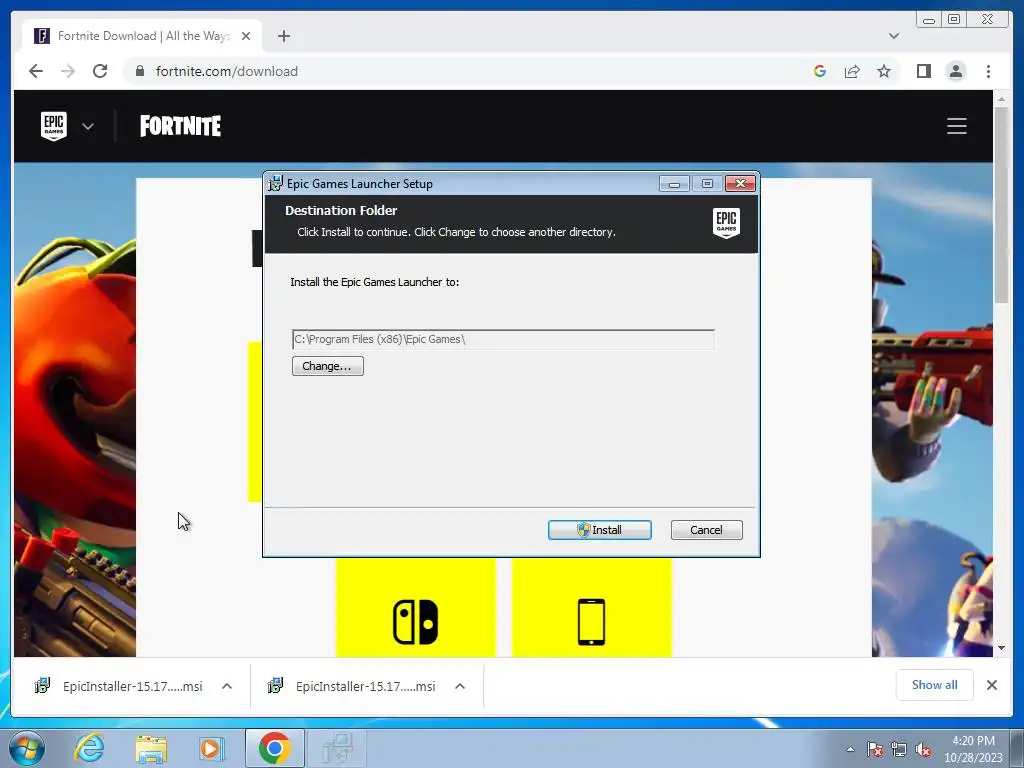Viewport: 1024px width, 768px height.
Task: Open the Chrome profile avatar
Action: [956, 71]
